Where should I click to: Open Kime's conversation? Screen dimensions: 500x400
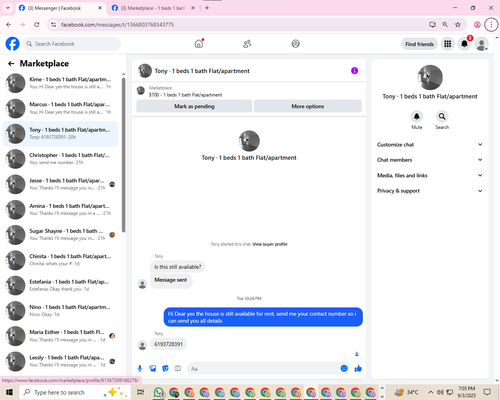tap(60, 83)
